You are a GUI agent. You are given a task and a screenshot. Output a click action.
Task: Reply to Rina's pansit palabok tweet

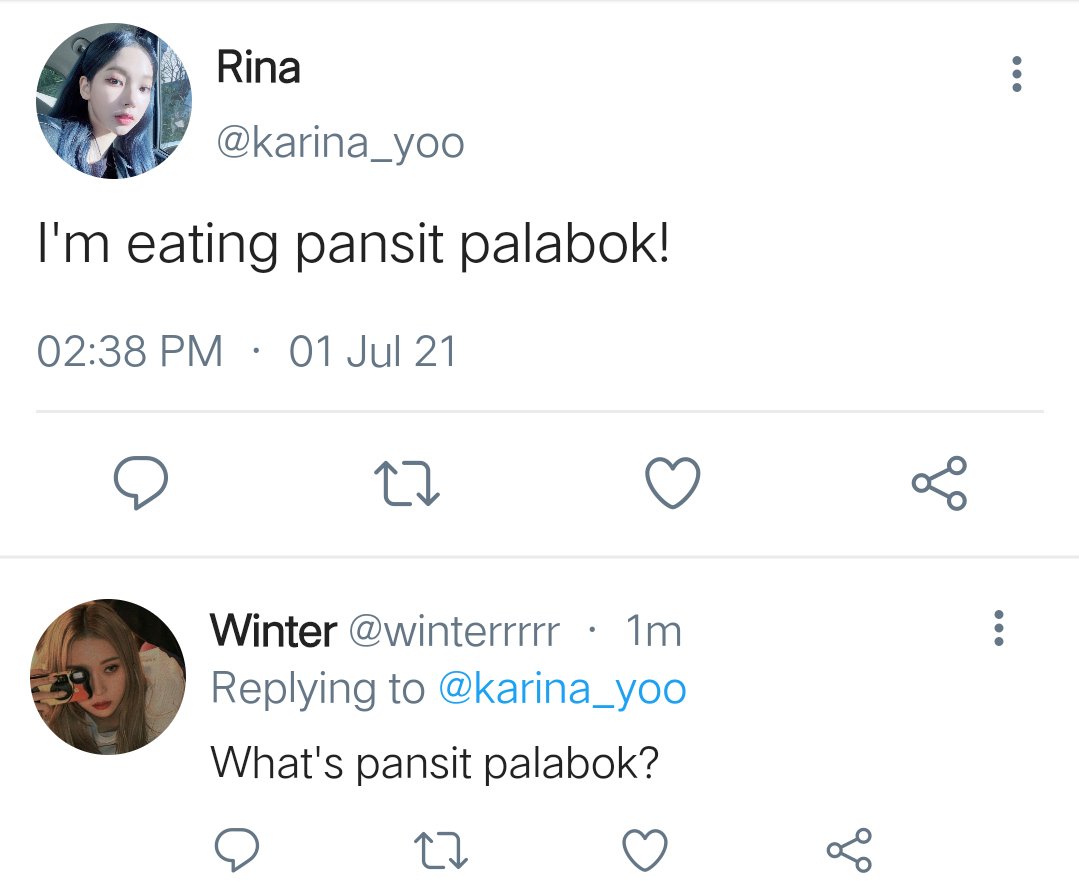pyautogui.click(x=140, y=482)
